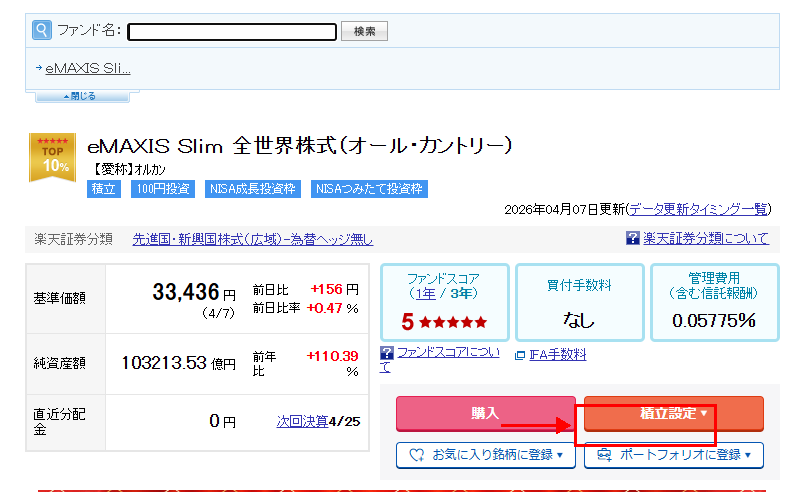Click the fund title eMAXIS Slim 全世界株式
The image size is (795, 492).
(300, 146)
